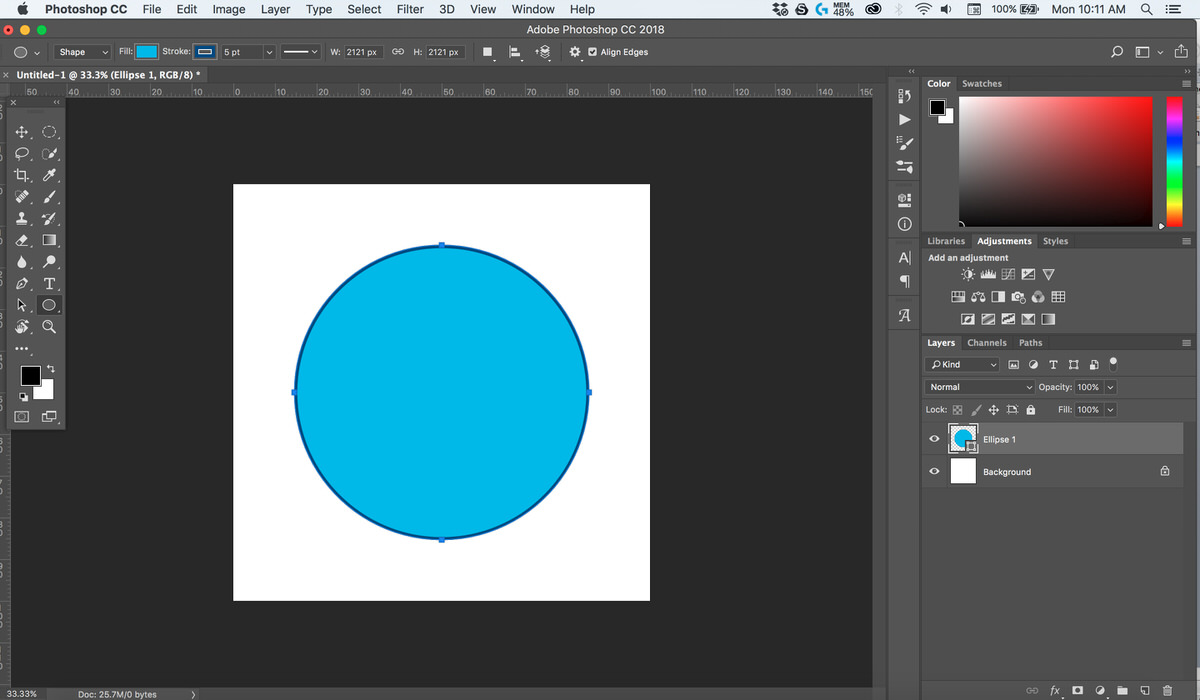Screen dimensions: 1200x700
Task: Open the Kind layer filter dropdown
Action: 962,365
